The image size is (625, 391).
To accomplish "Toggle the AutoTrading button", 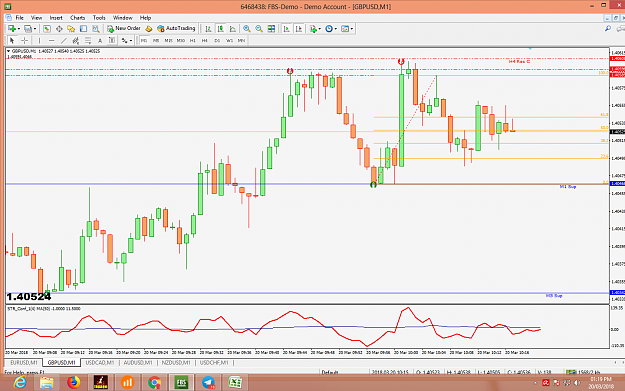I will click(x=176, y=28).
